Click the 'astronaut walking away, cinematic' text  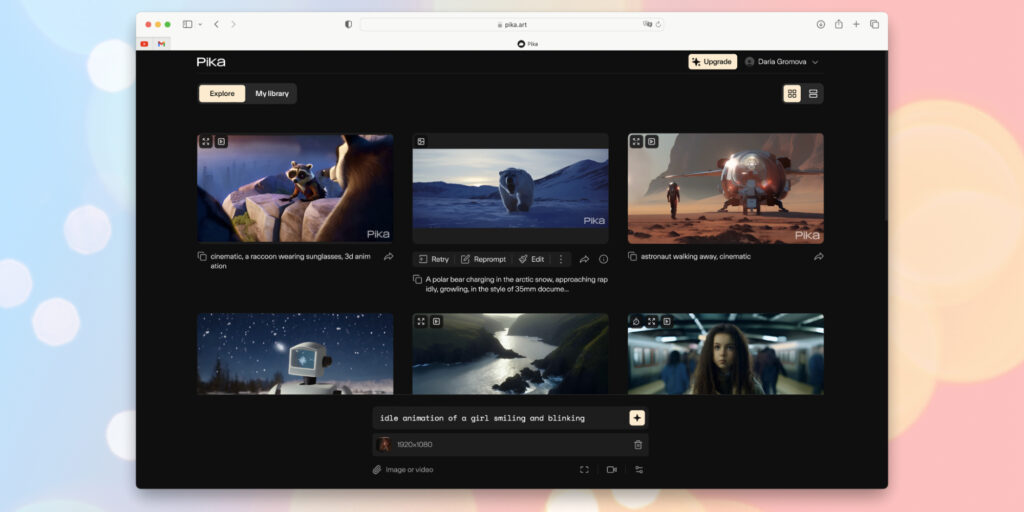click(696, 257)
